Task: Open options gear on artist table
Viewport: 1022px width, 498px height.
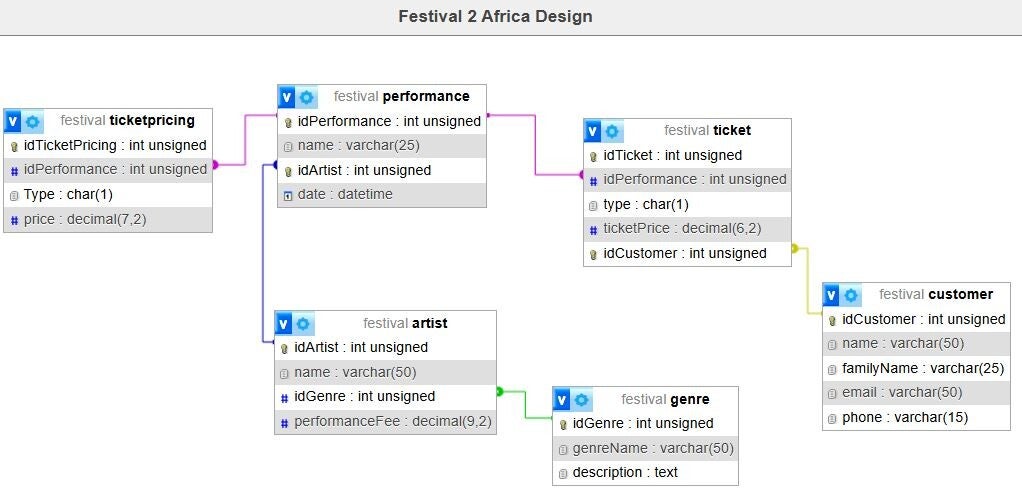Action: click(304, 323)
